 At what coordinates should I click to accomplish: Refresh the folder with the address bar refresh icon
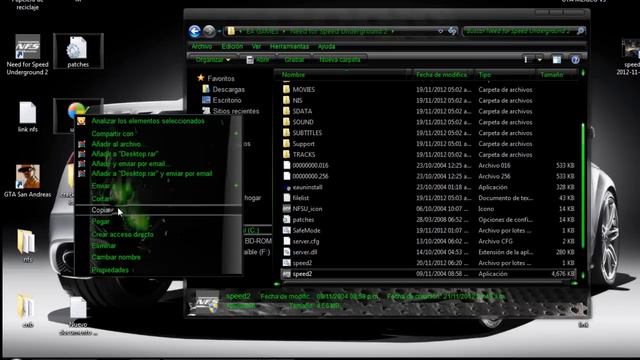pos(453,31)
